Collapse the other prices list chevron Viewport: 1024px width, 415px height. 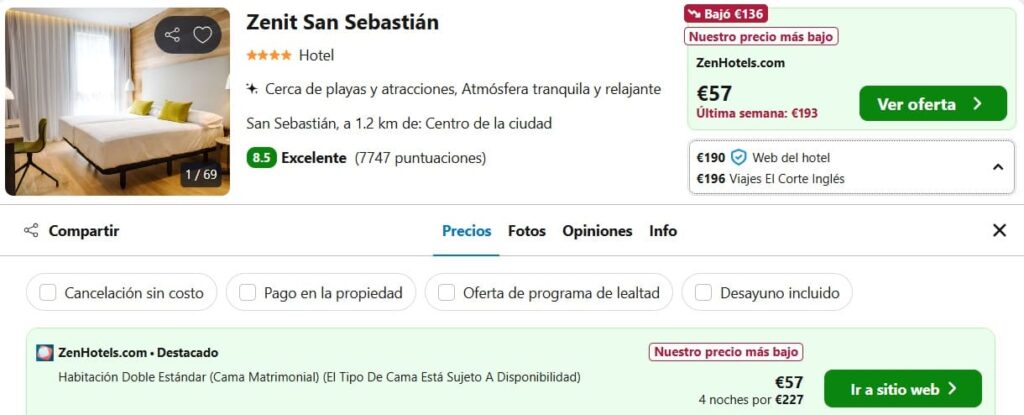(998, 167)
